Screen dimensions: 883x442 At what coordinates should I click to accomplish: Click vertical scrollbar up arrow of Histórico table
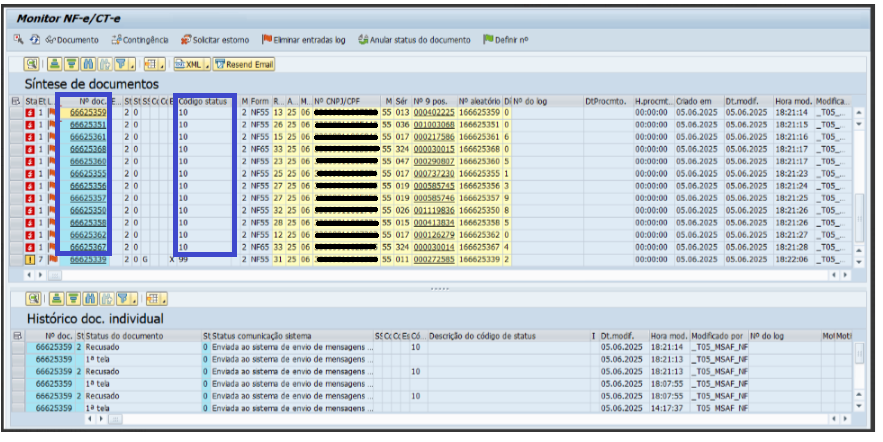859,395
